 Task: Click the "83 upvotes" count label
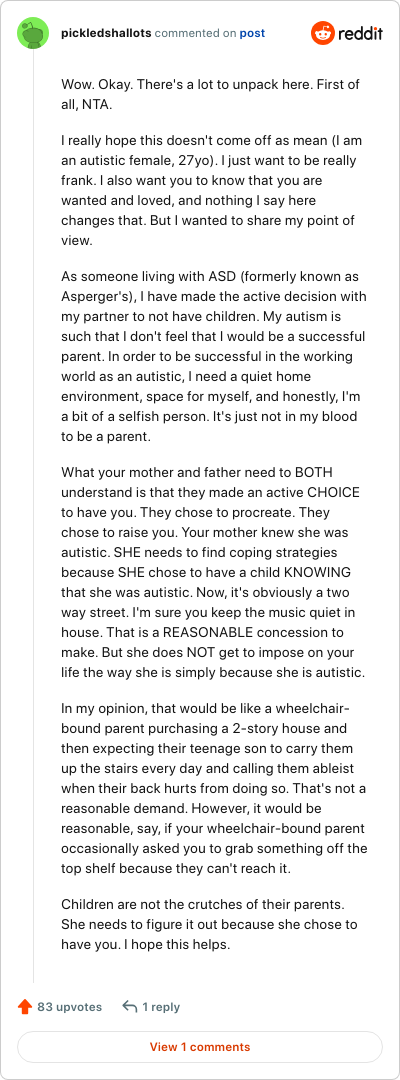tap(70, 1007)
